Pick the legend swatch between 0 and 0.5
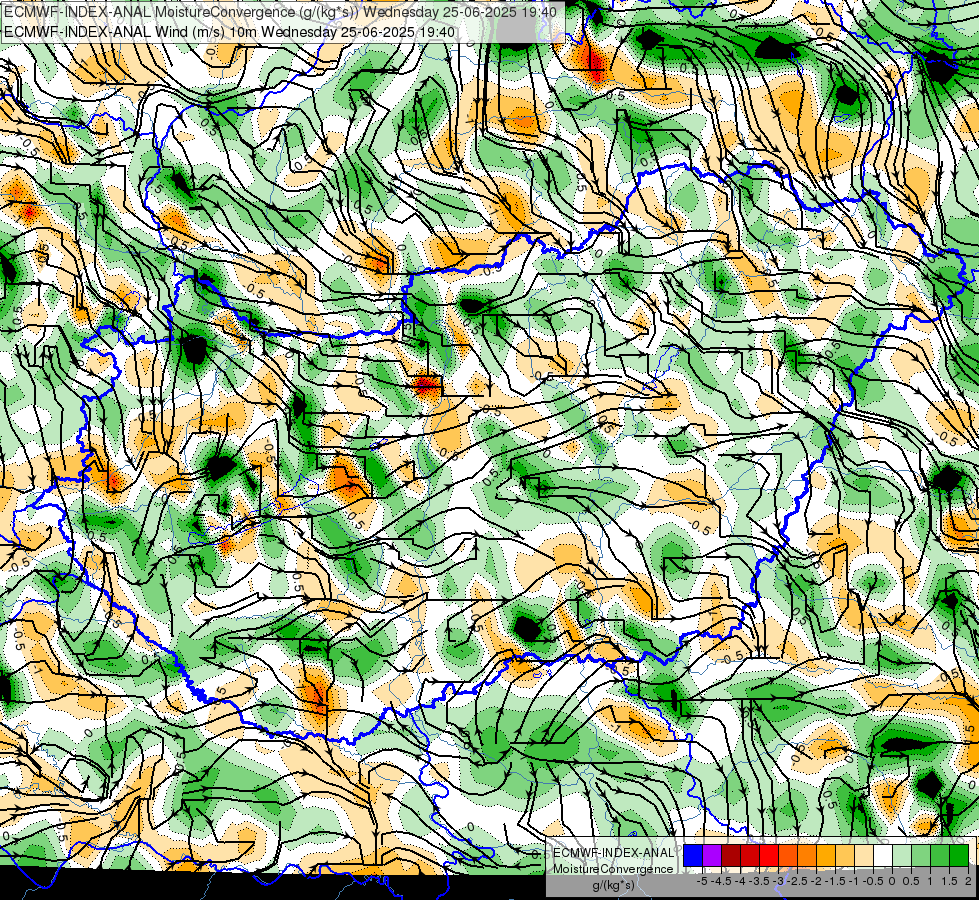979x900 pixels. 902,856
